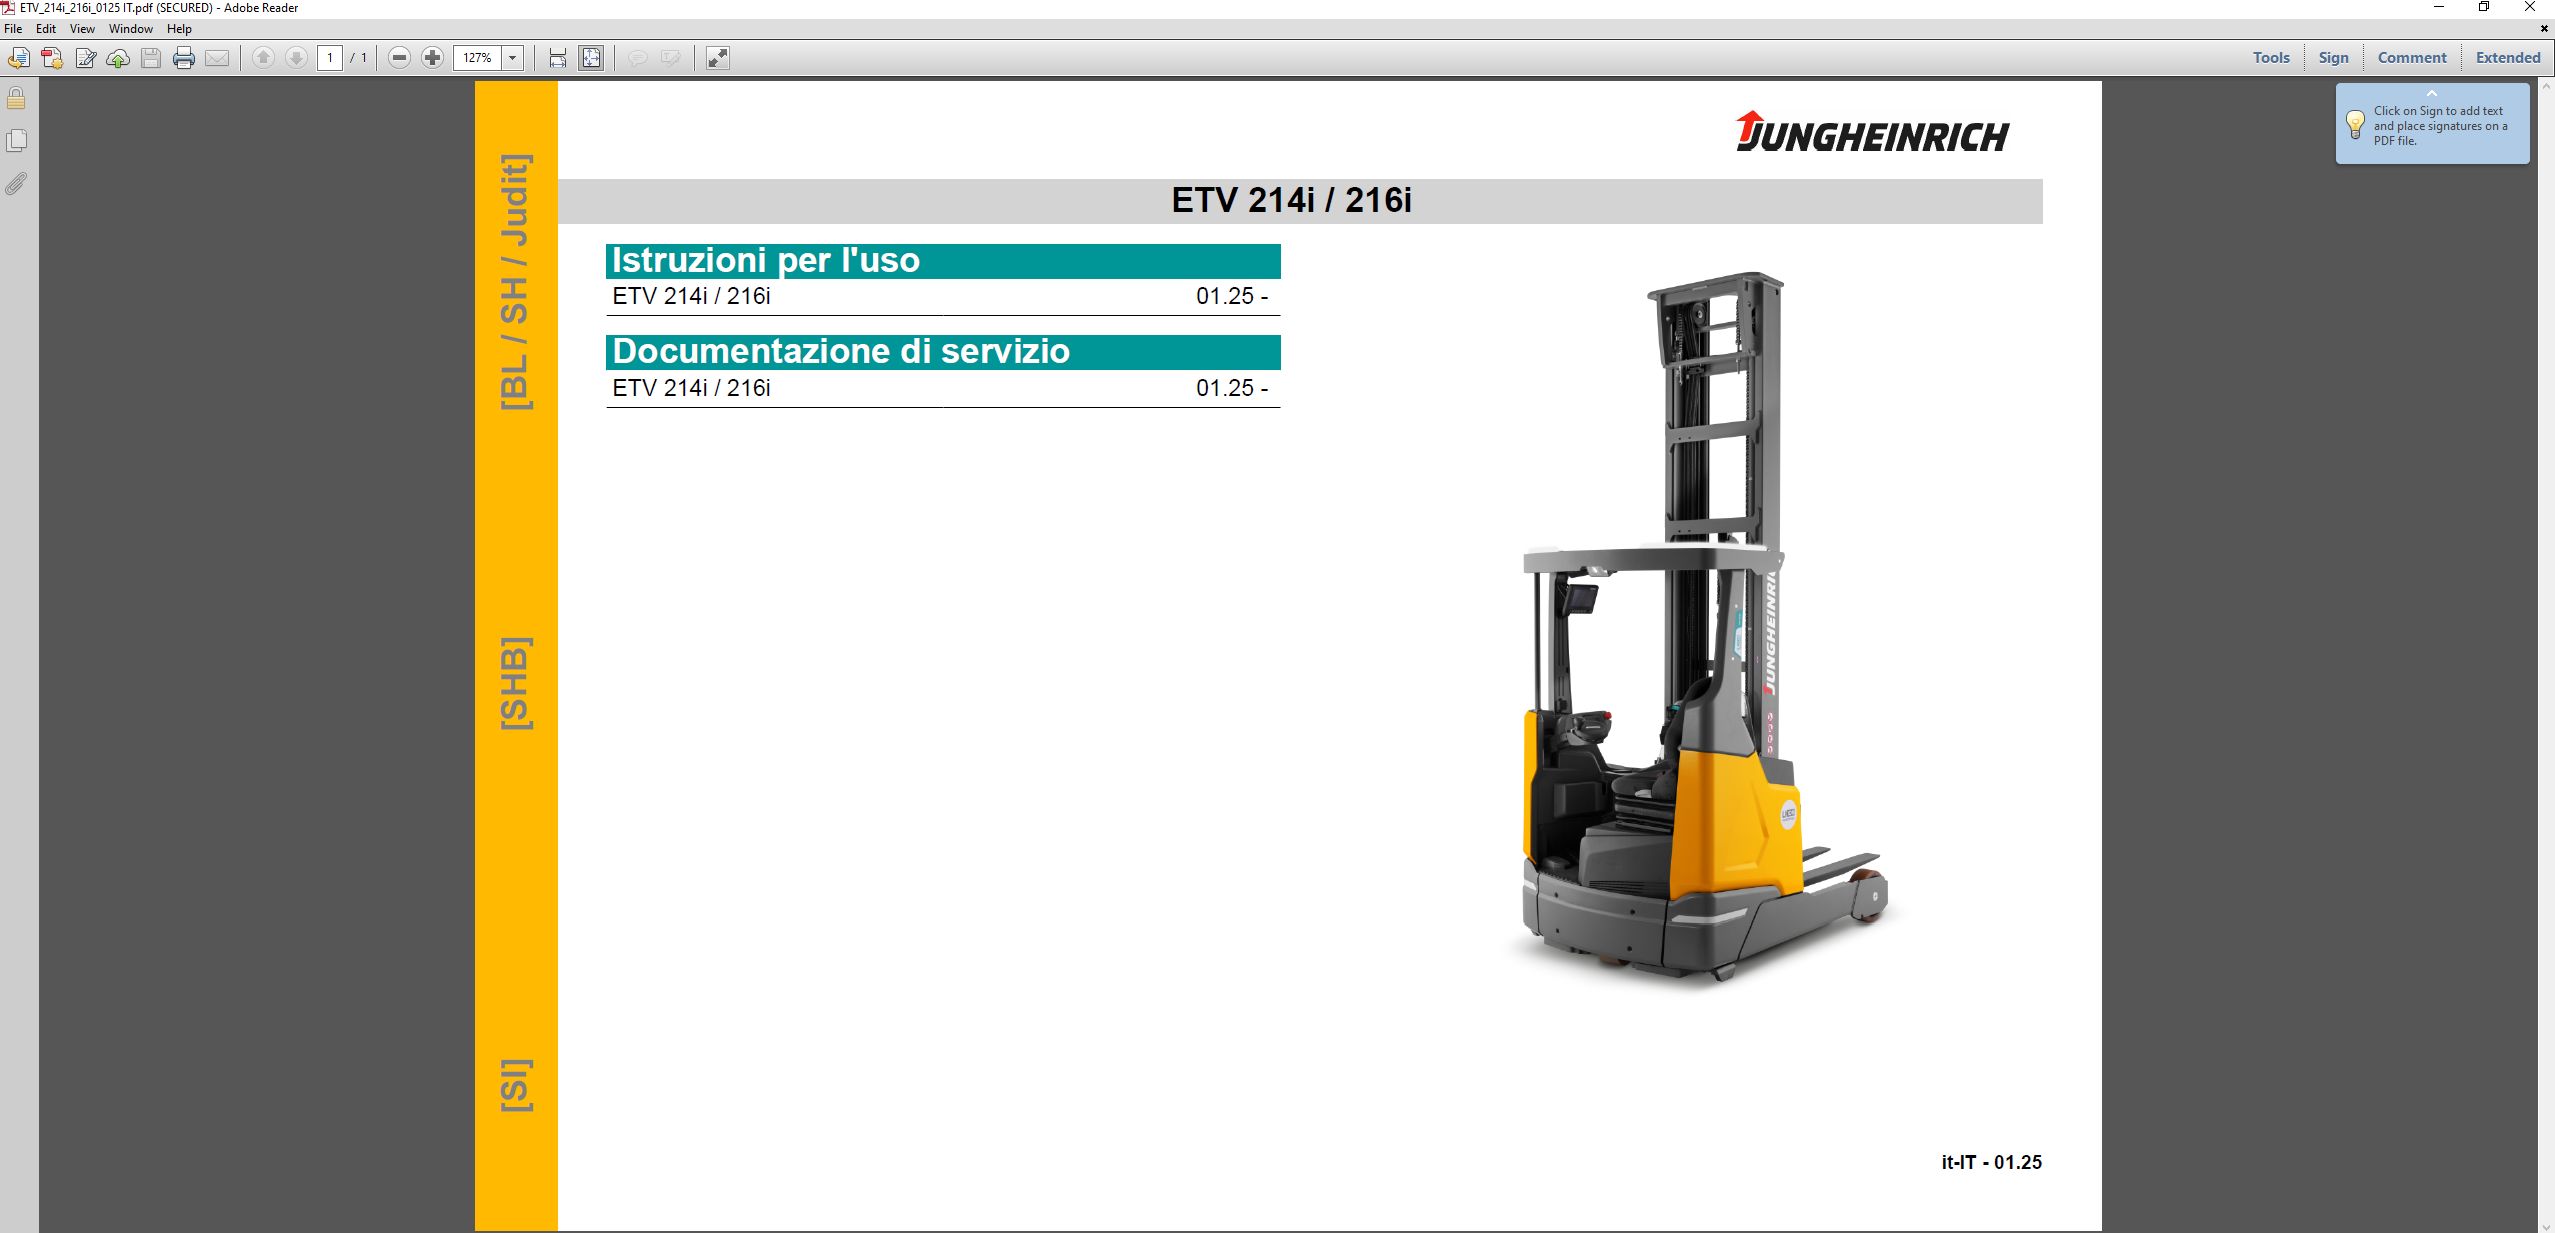Image resolution: width=2555 pixels, height=1233 pixels.
Task: Expand the zoom level dropdown arrow
Action: pyautogui.click(x=513, y=58)
